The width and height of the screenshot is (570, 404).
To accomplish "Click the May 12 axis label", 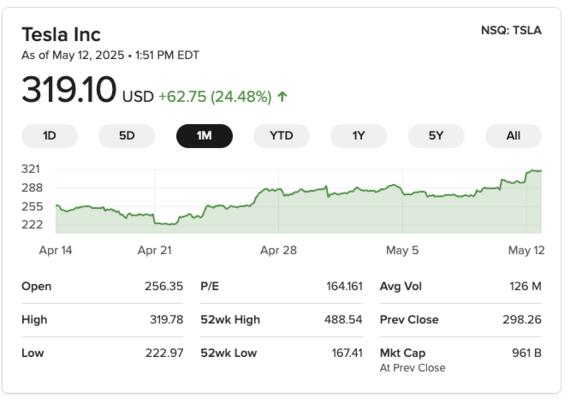I will click(526, 251).
